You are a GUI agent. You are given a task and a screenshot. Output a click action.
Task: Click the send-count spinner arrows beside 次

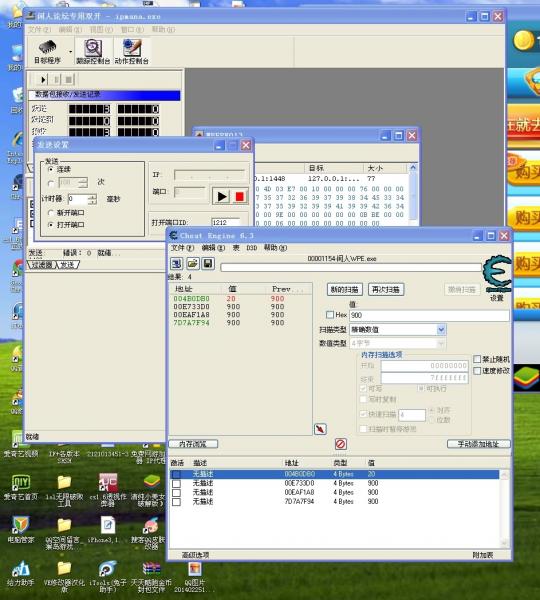pyautogui.click(x=83, y=182)
